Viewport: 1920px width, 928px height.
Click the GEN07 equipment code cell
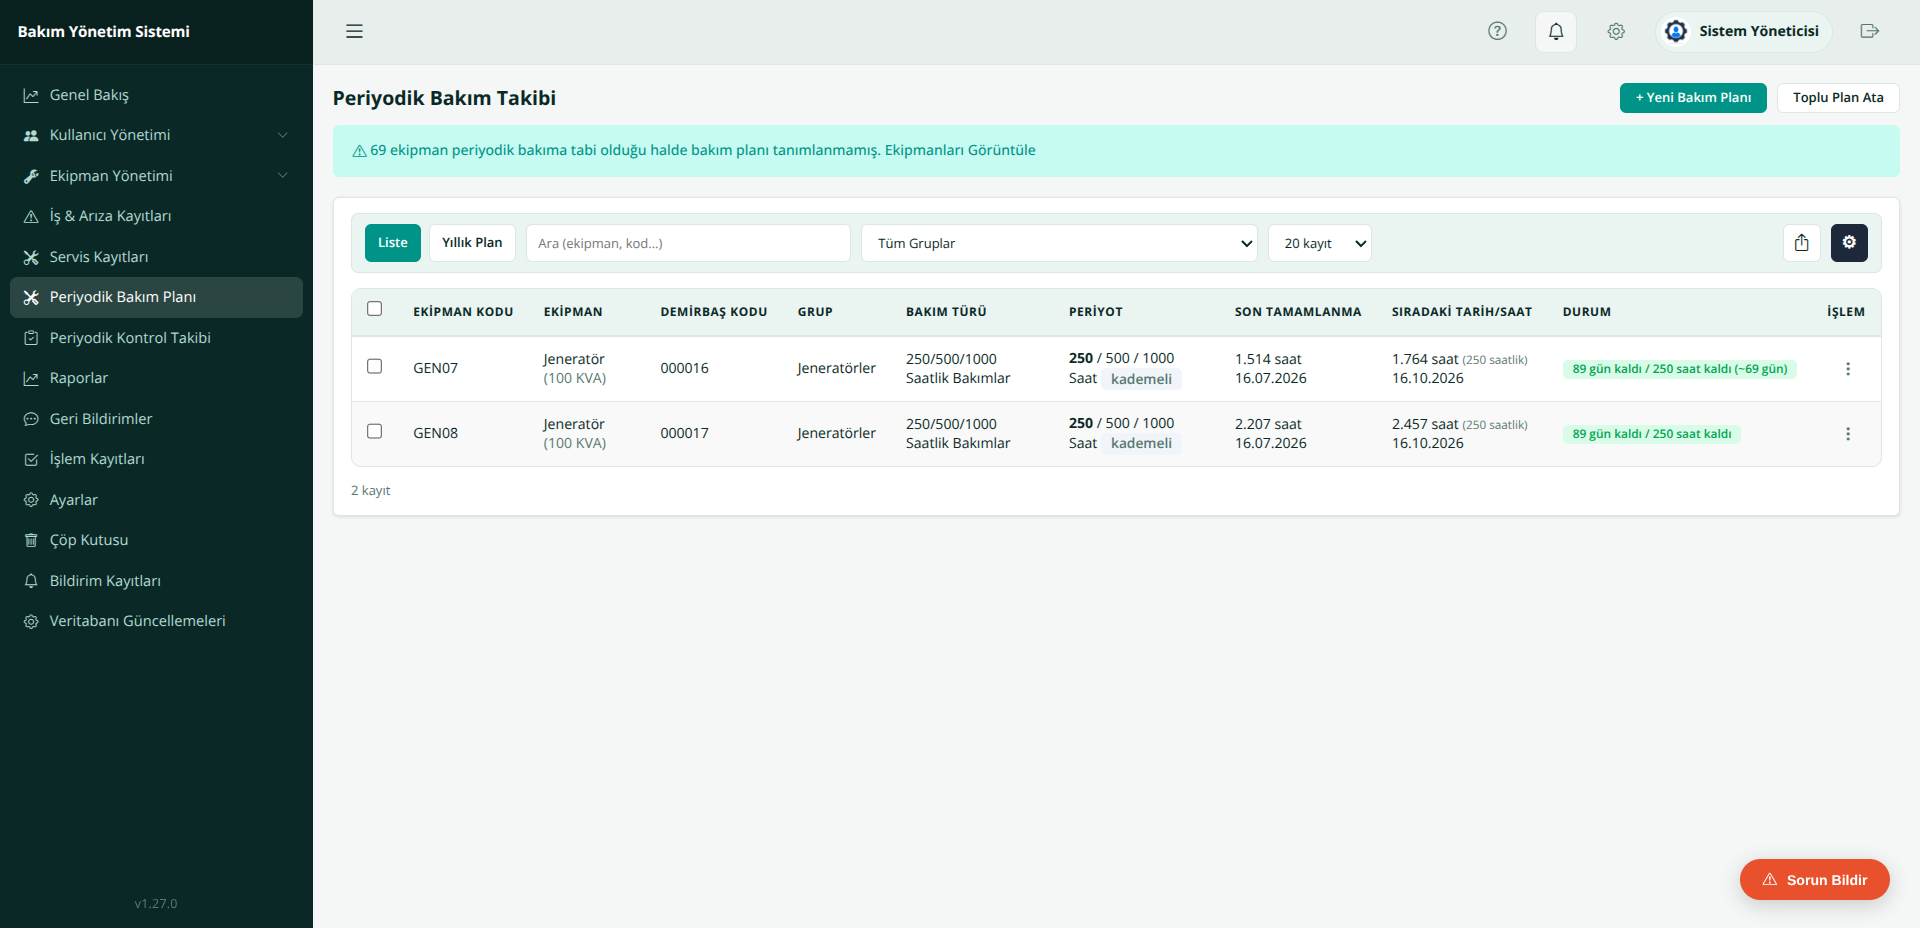[436, 368]
